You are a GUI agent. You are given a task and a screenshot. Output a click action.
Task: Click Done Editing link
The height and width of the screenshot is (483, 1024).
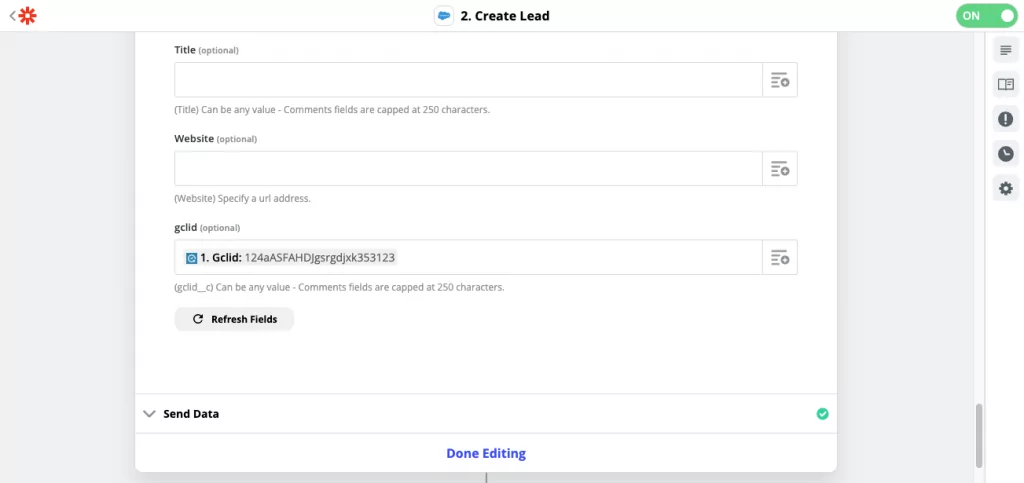click(486, 453)
